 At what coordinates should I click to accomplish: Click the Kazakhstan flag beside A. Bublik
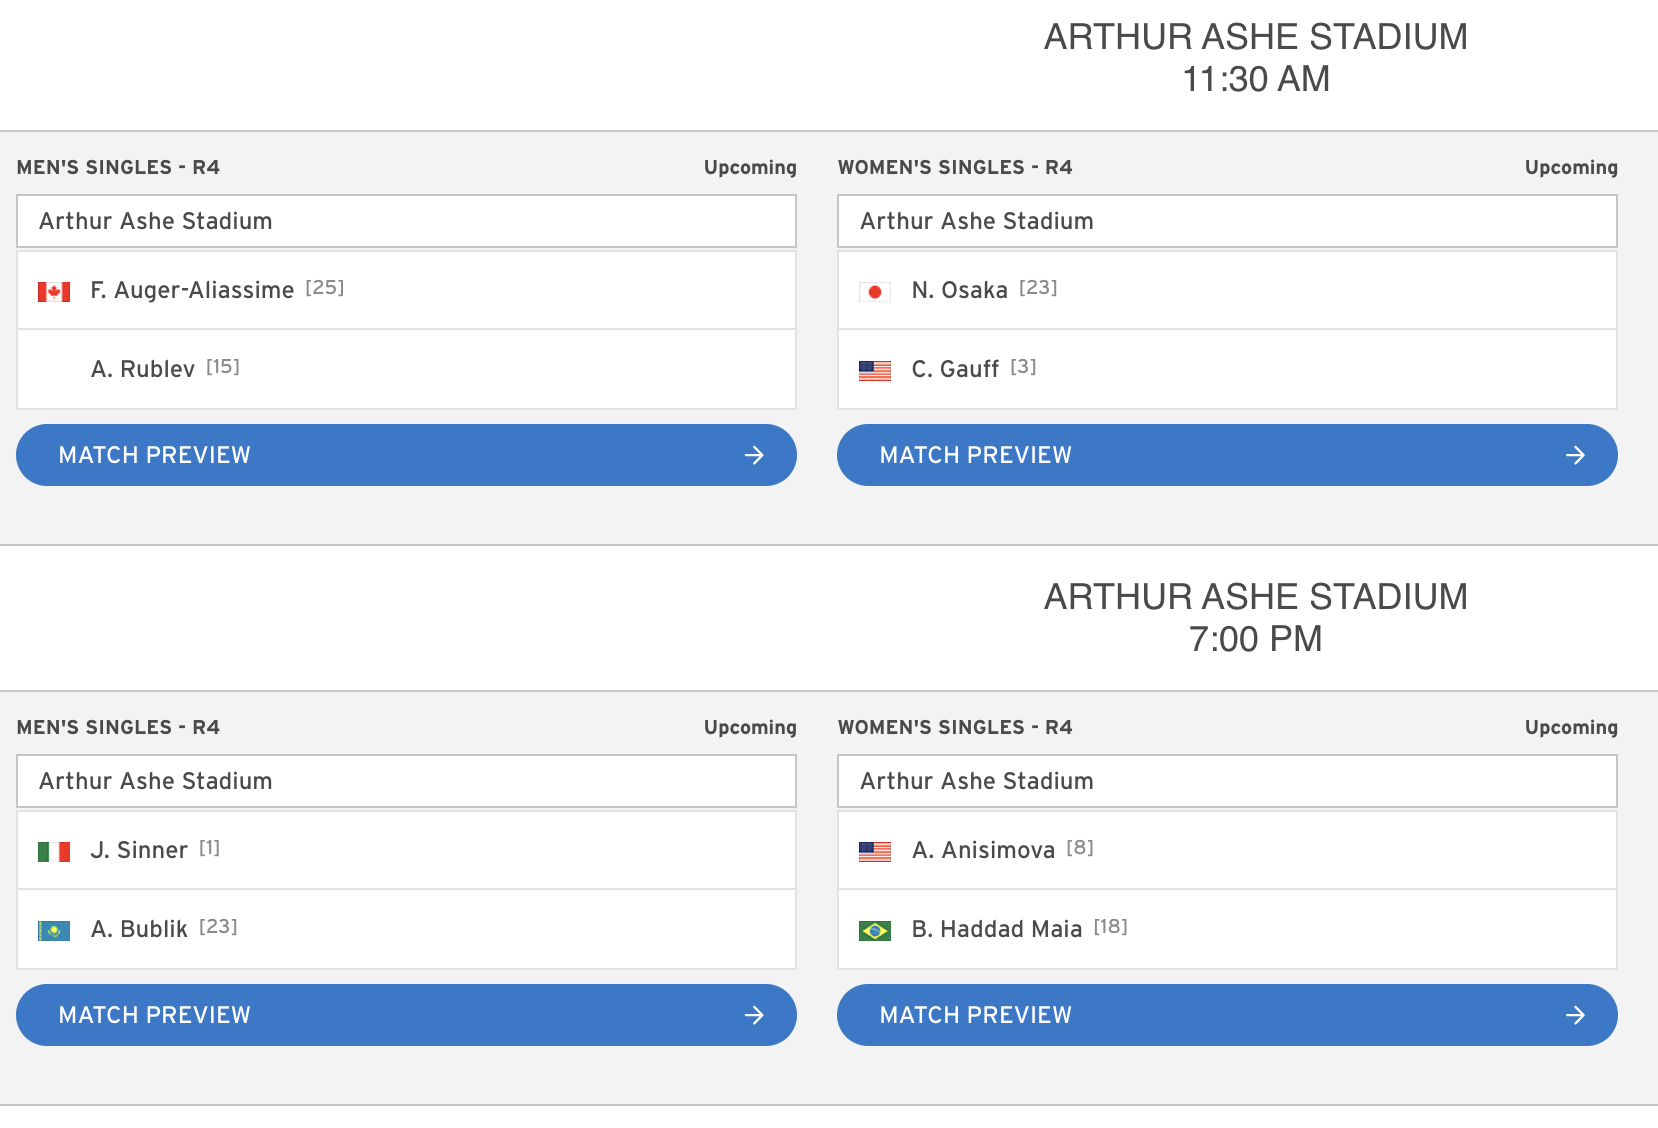[54, 931]
